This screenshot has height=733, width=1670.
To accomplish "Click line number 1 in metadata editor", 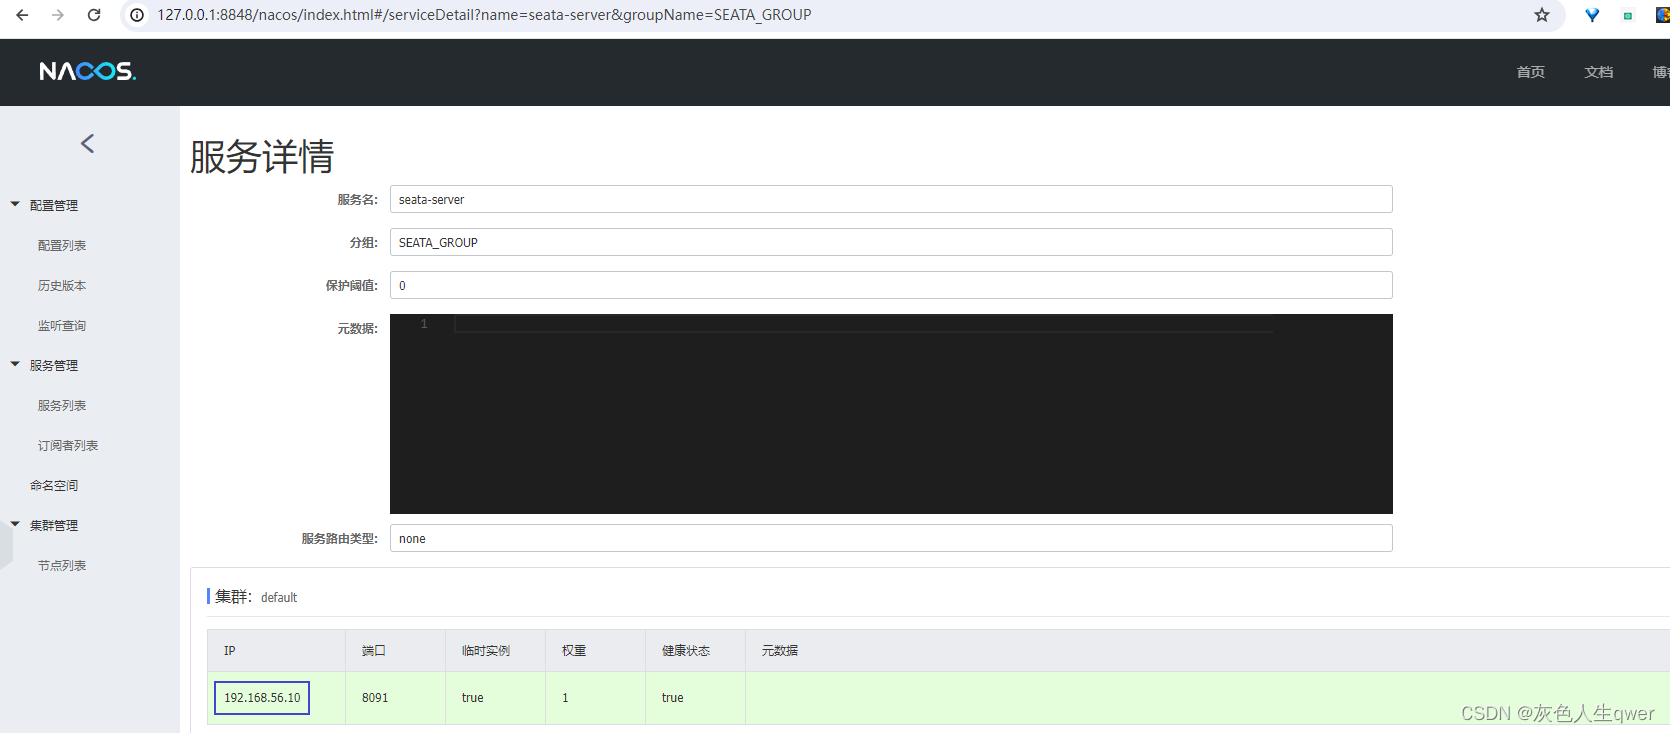I will tap(424, 324).
